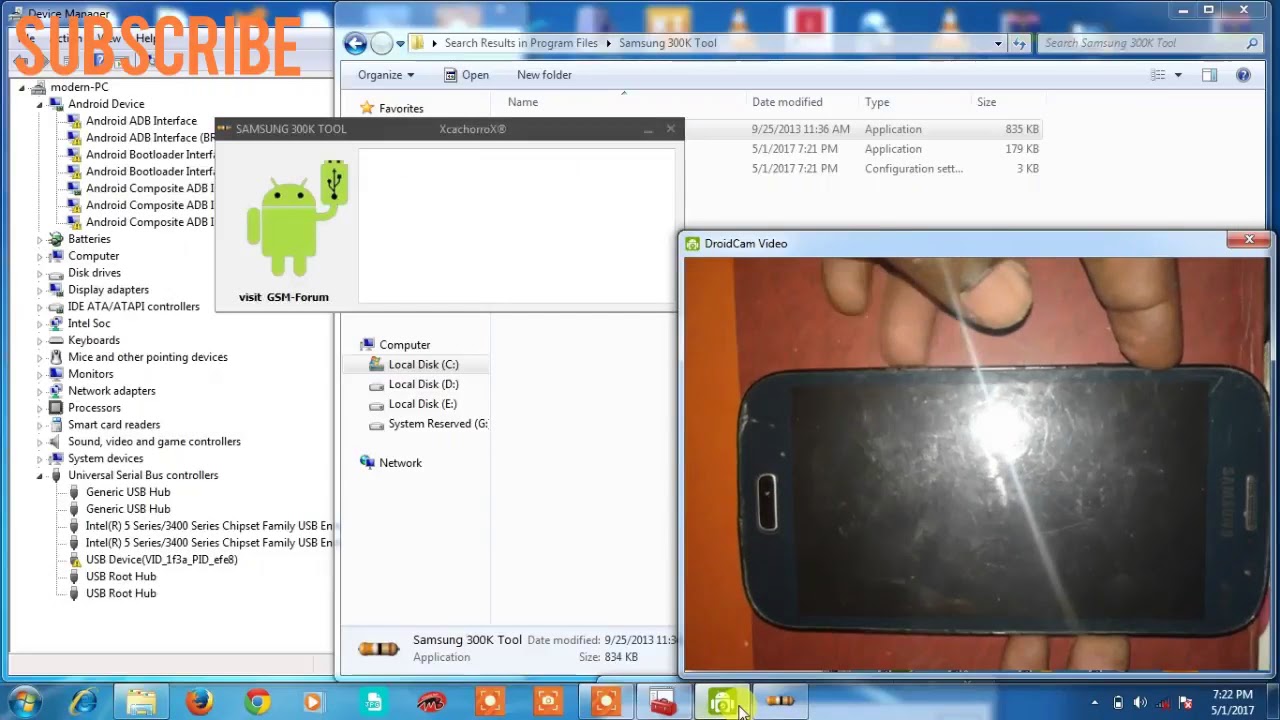Select the Configuration sett... file row
Viewport: 1280px width, 720px height.
pyautogui.click(x=865, y=169)
